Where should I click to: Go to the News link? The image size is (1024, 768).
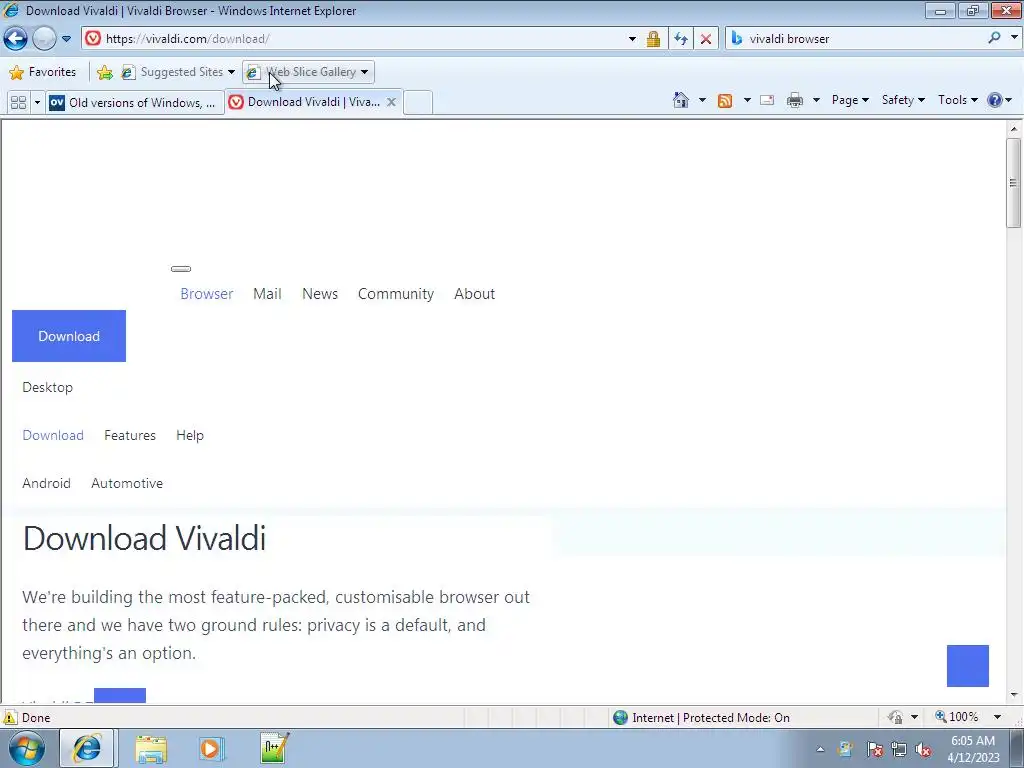click(320, 294)
